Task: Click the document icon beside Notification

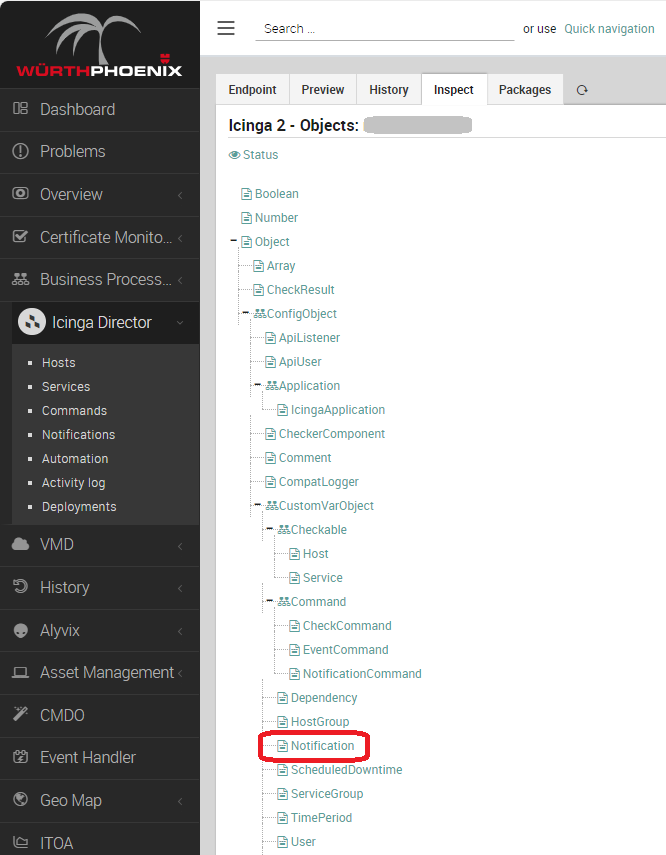Action: pos(283,745)
